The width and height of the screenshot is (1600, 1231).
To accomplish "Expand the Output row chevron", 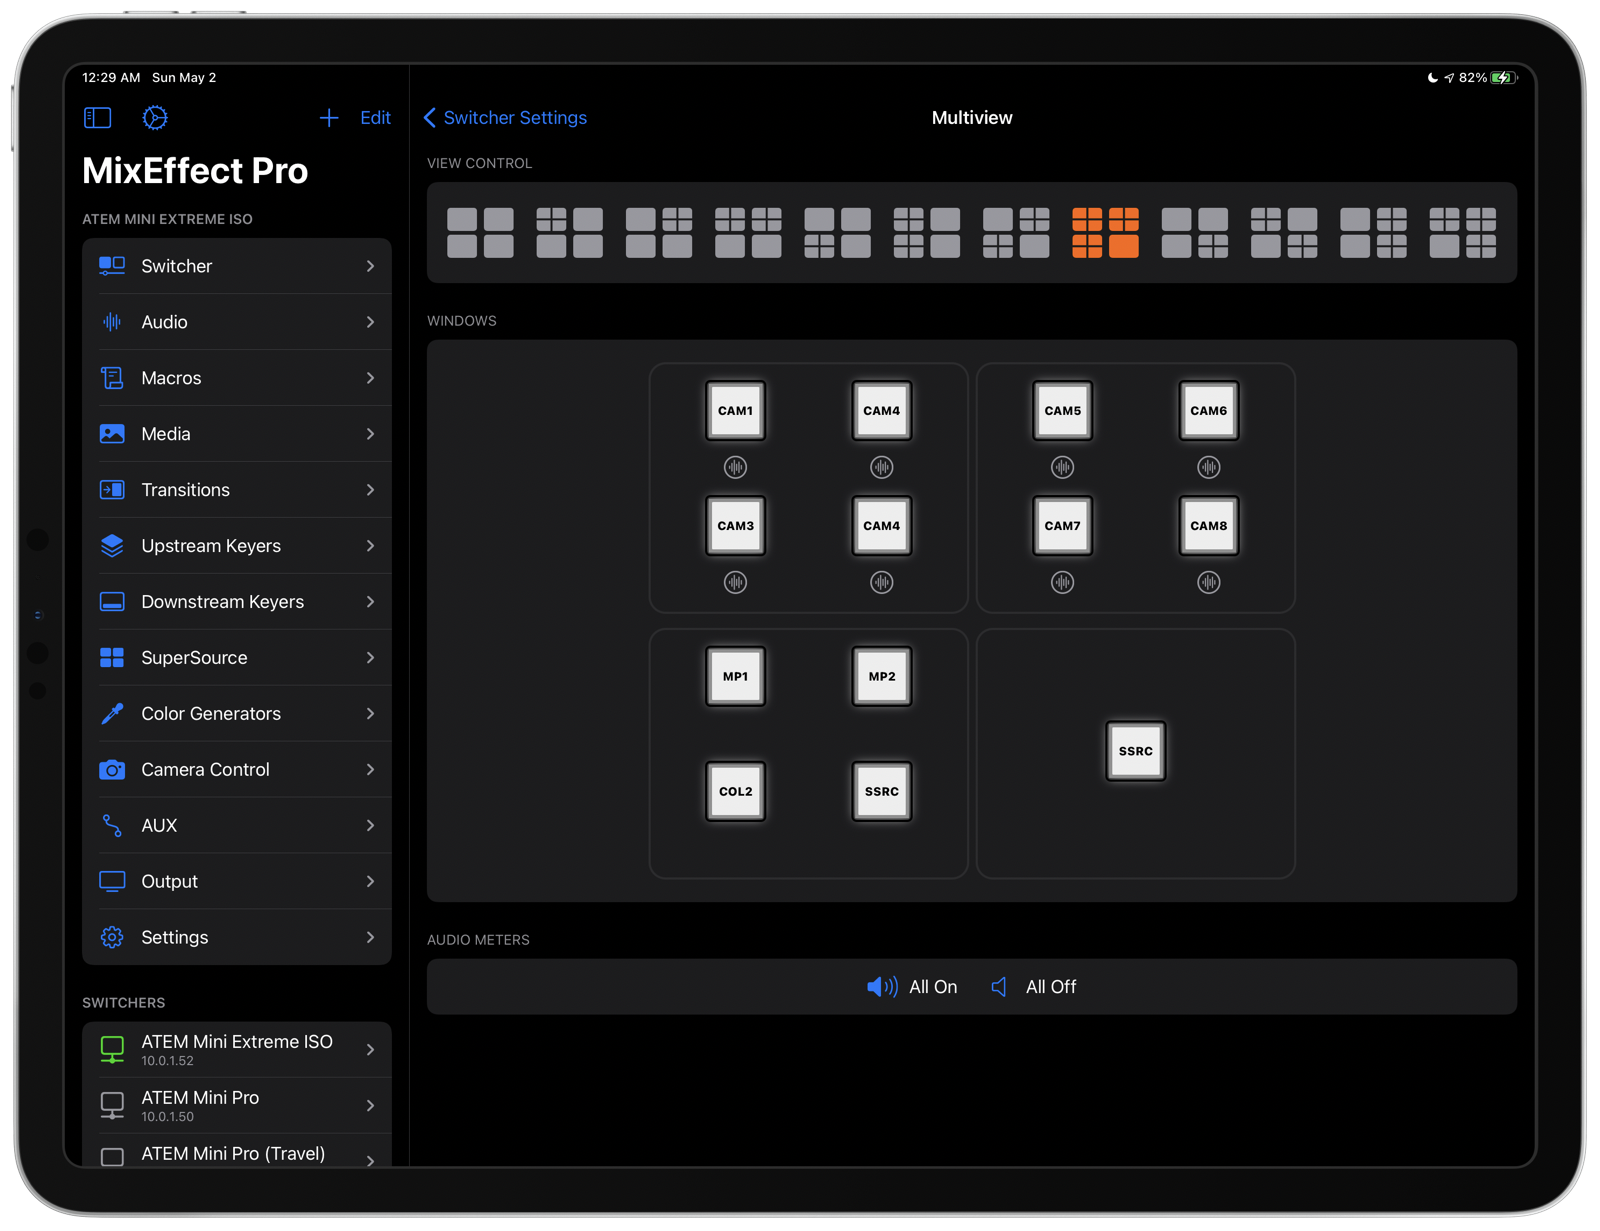I will pos(370,882).
